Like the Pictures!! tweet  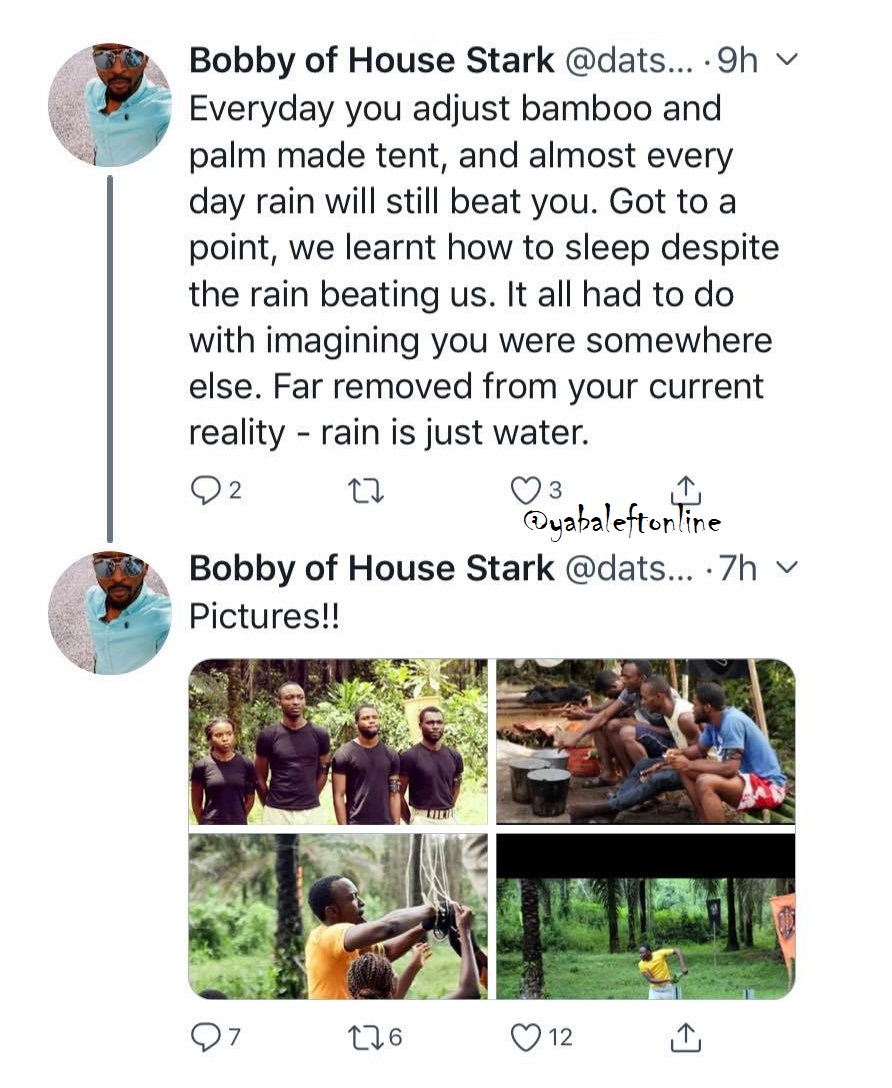525,1038
